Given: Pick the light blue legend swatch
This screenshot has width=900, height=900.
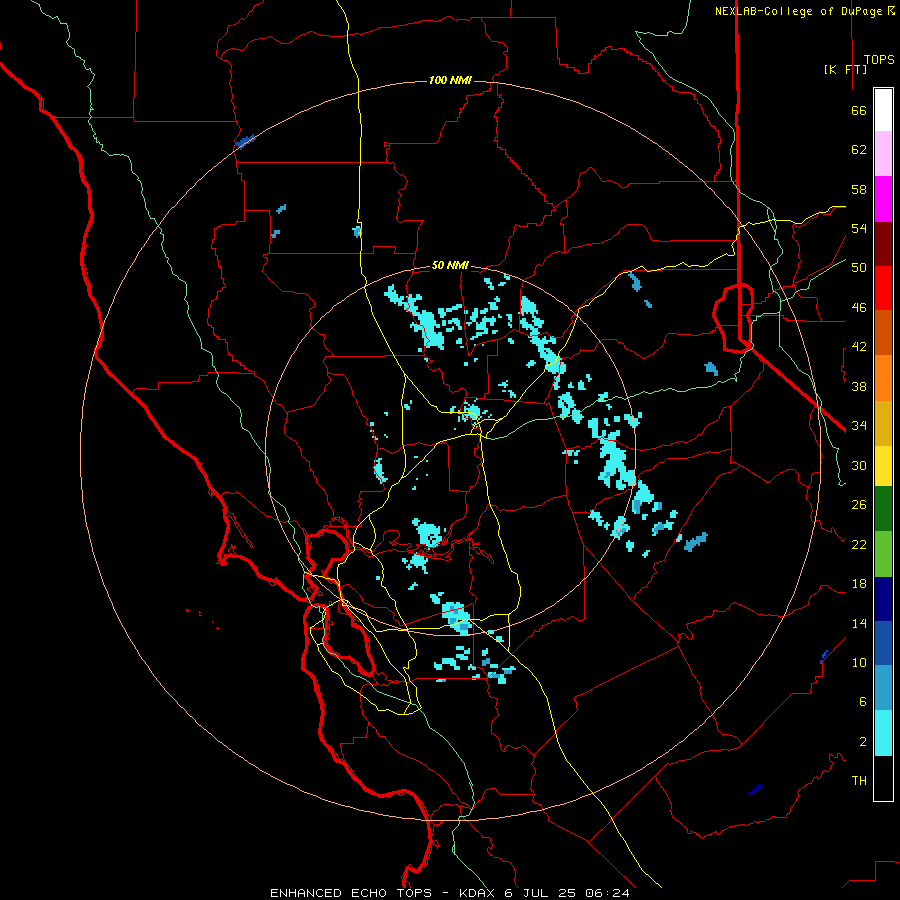Looking at the screenshot, I should tap(883, 688).
